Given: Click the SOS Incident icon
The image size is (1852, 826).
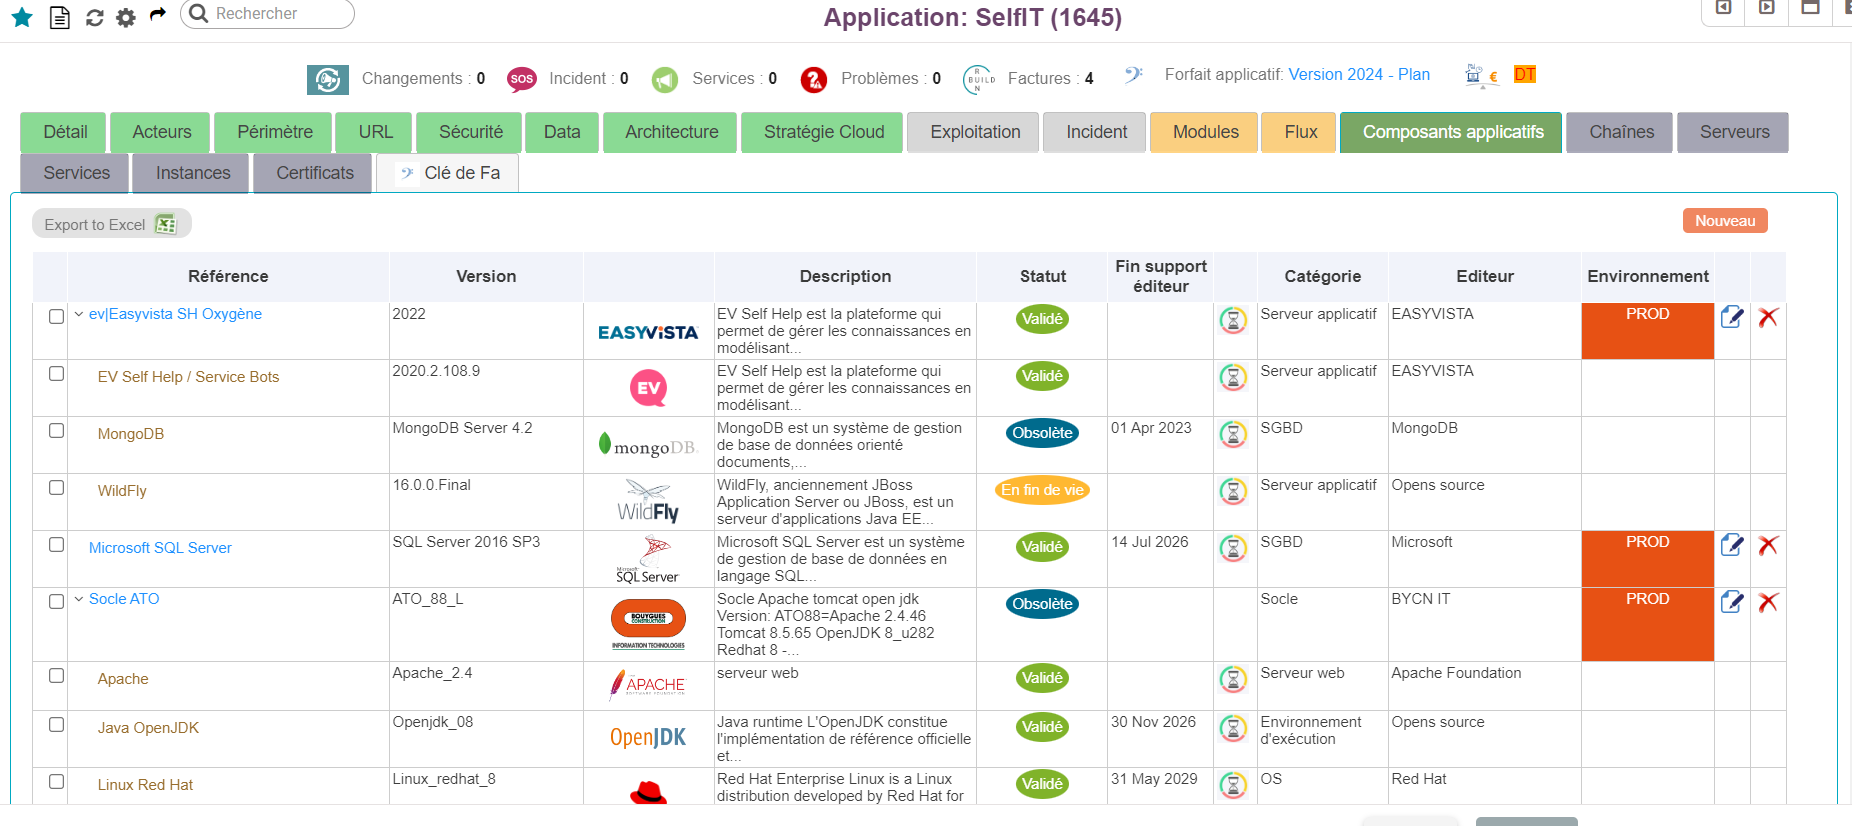Looking at the screenshot, I should click(x=521, y=79).
